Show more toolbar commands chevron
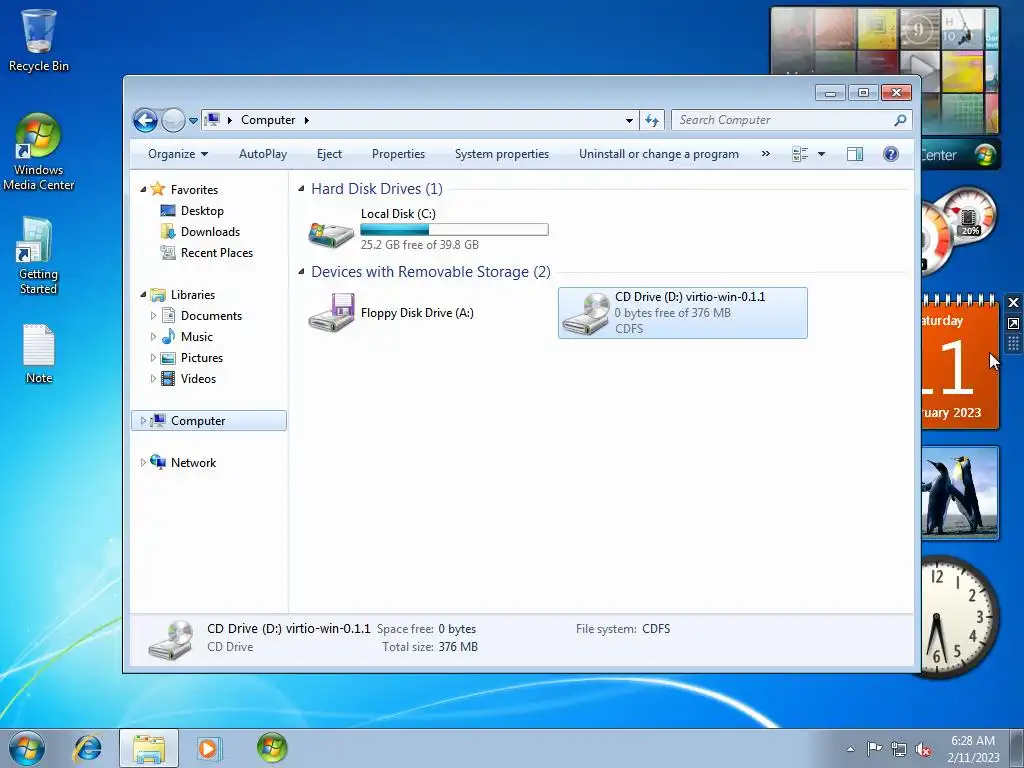 765,154
